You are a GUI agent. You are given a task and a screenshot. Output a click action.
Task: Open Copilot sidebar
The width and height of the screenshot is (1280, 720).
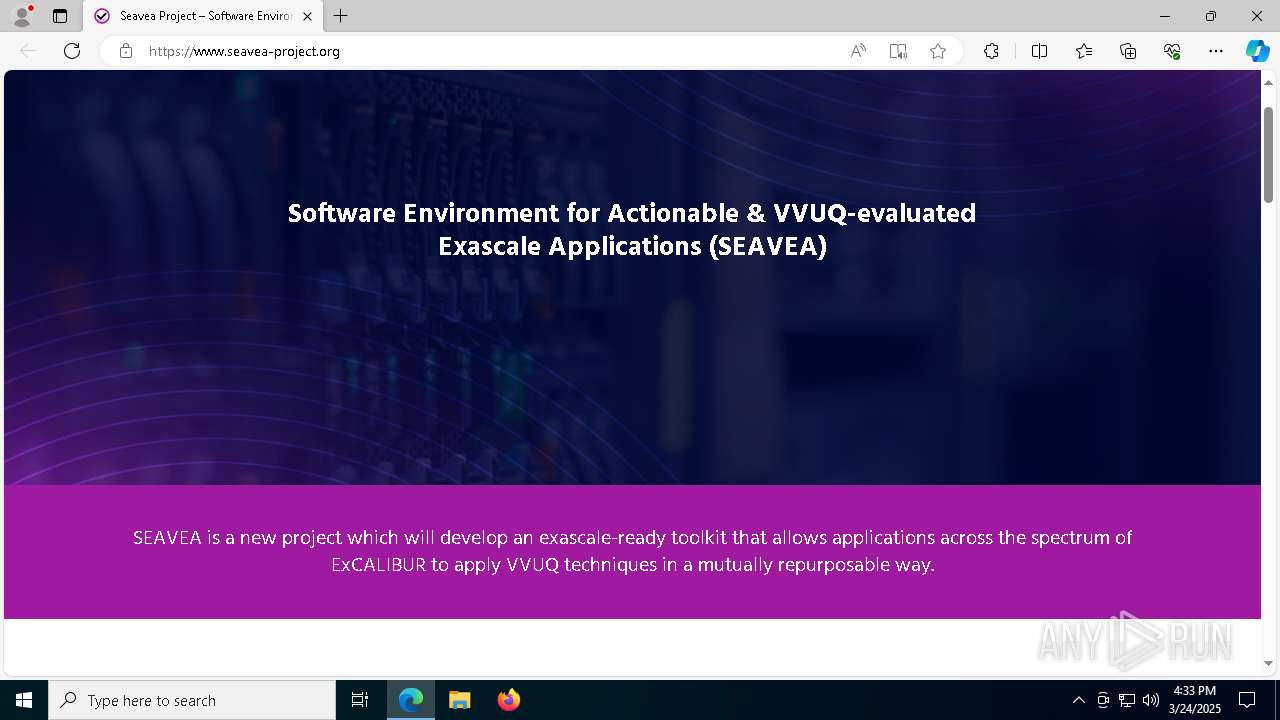1257,51
